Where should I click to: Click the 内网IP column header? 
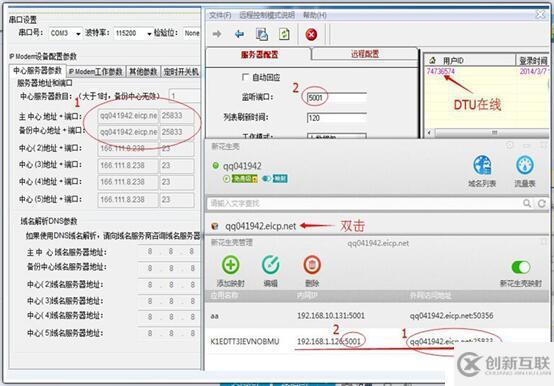pos(307,296)
